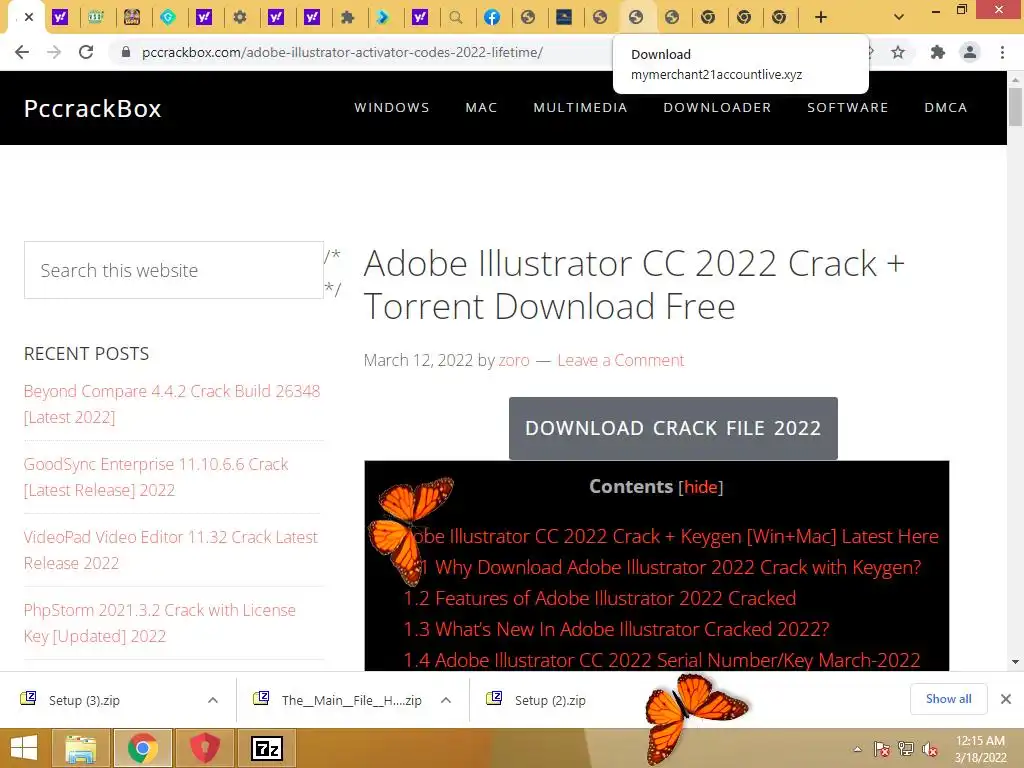Open author zoro's profile link
The height and width of the screenshot is (768, 1024).
point(514,360)
